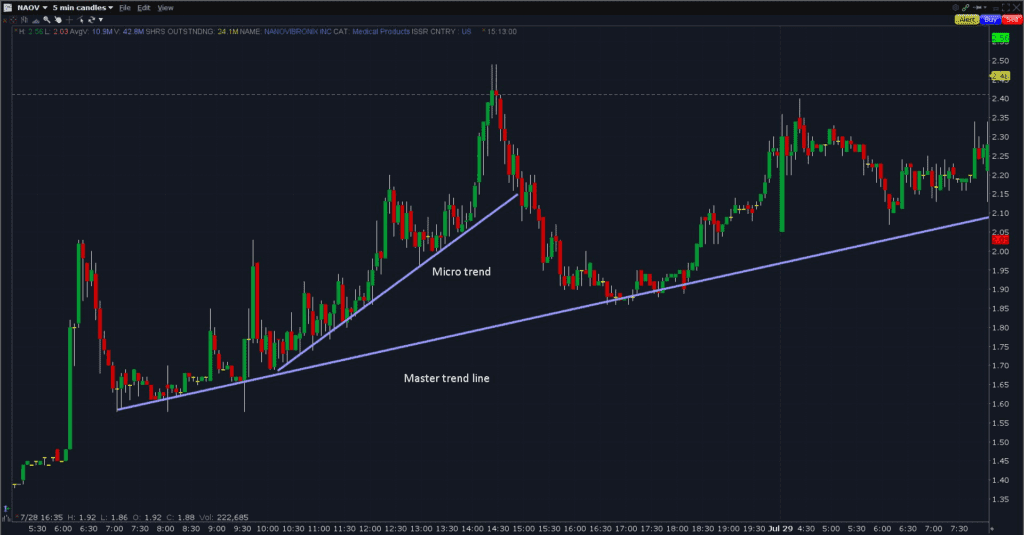The image size is (1024, 535).
Task: Select the hand pan tool
Action: point(58,20)
